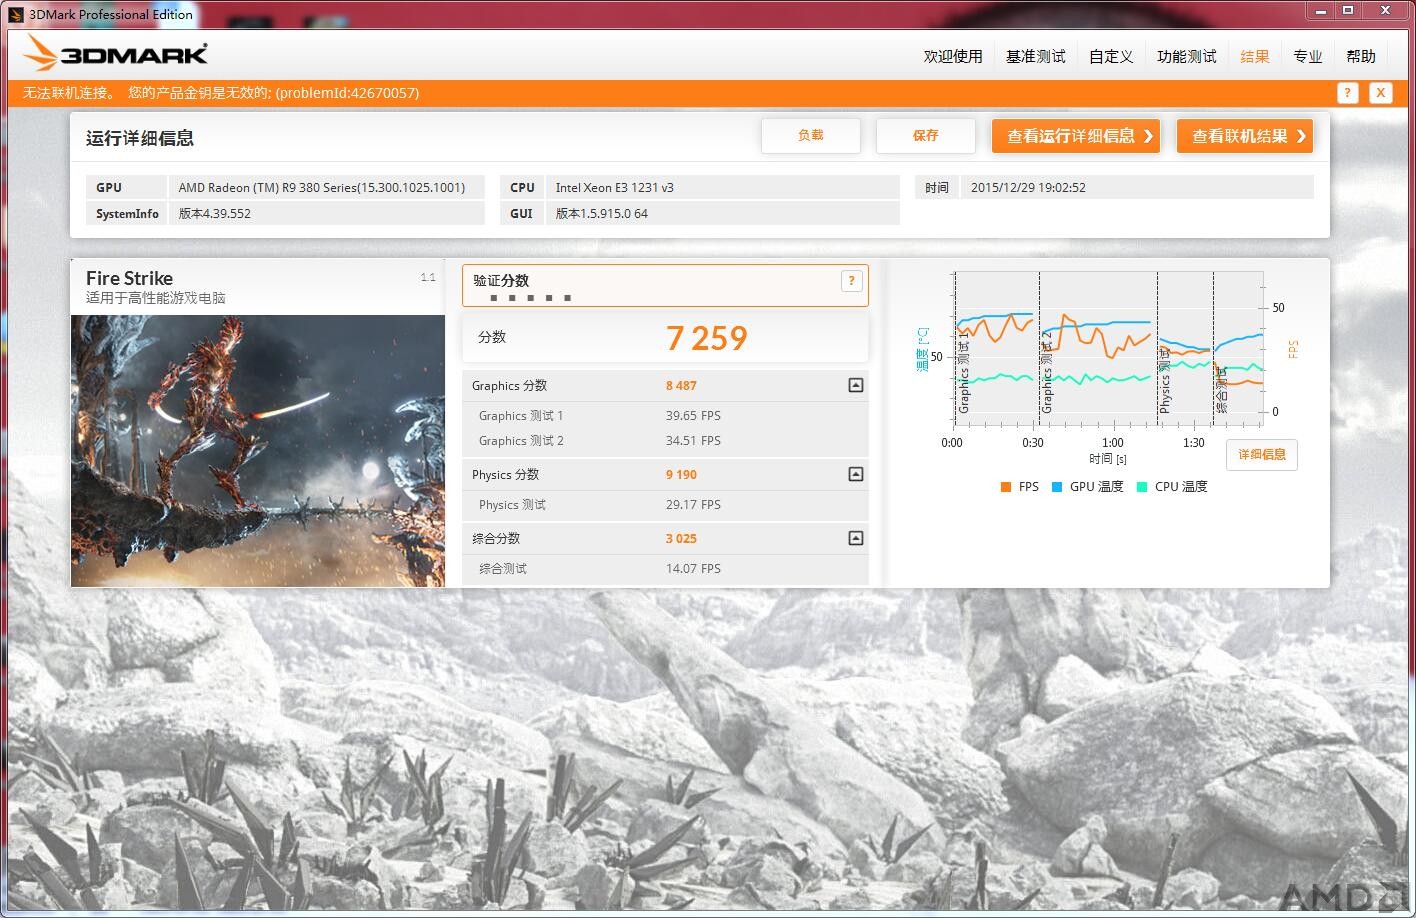
Task: Dismiss the orange warning banner with X
Action: (1380, 93)
